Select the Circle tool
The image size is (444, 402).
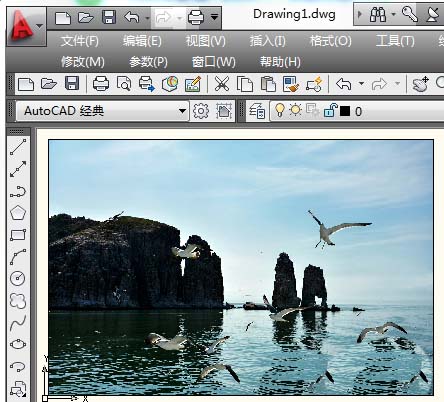tap(18, 279)
